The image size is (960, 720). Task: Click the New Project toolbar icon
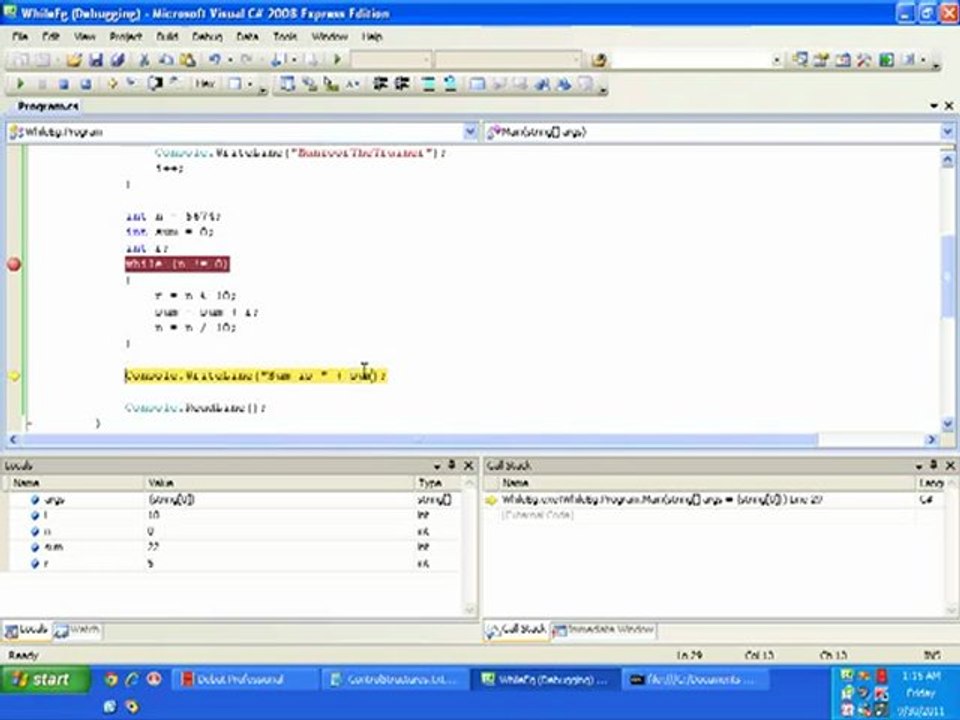tap(21, 59)
